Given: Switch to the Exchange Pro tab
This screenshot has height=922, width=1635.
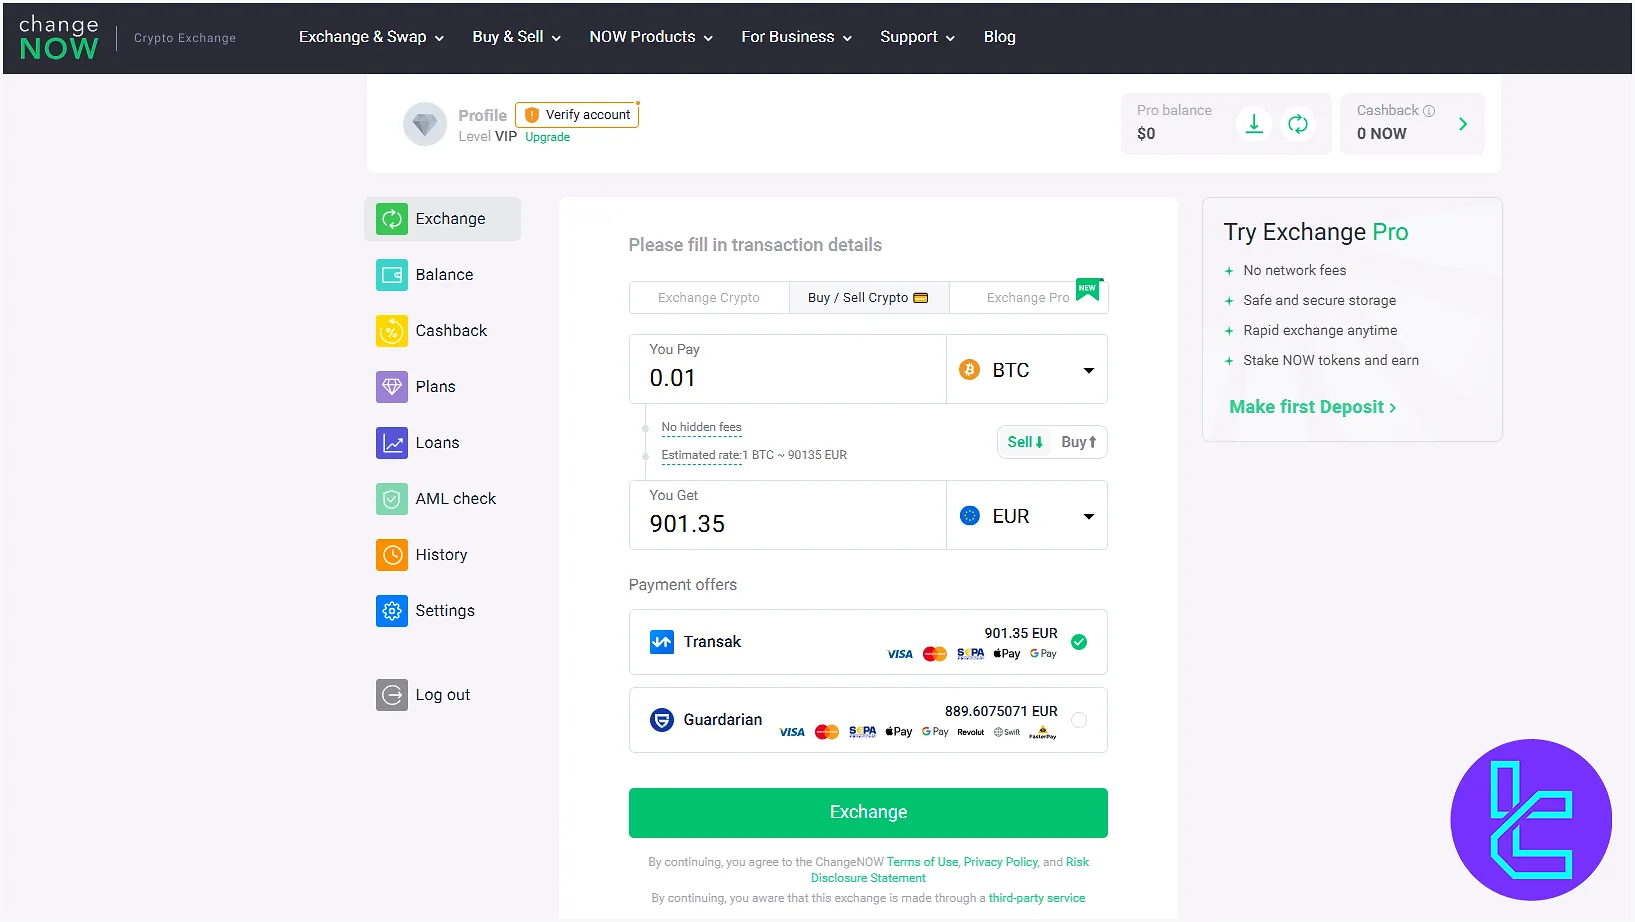Looking at the screenshot, I should tap(1028, 298).
